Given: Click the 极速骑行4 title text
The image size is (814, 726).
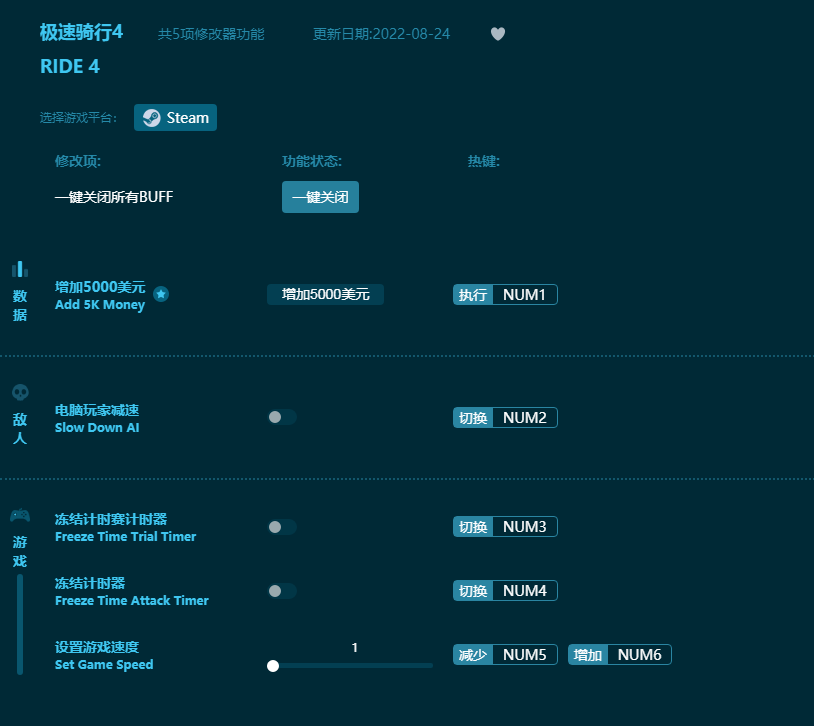Looking at the screenshot, I should point(82,32).
